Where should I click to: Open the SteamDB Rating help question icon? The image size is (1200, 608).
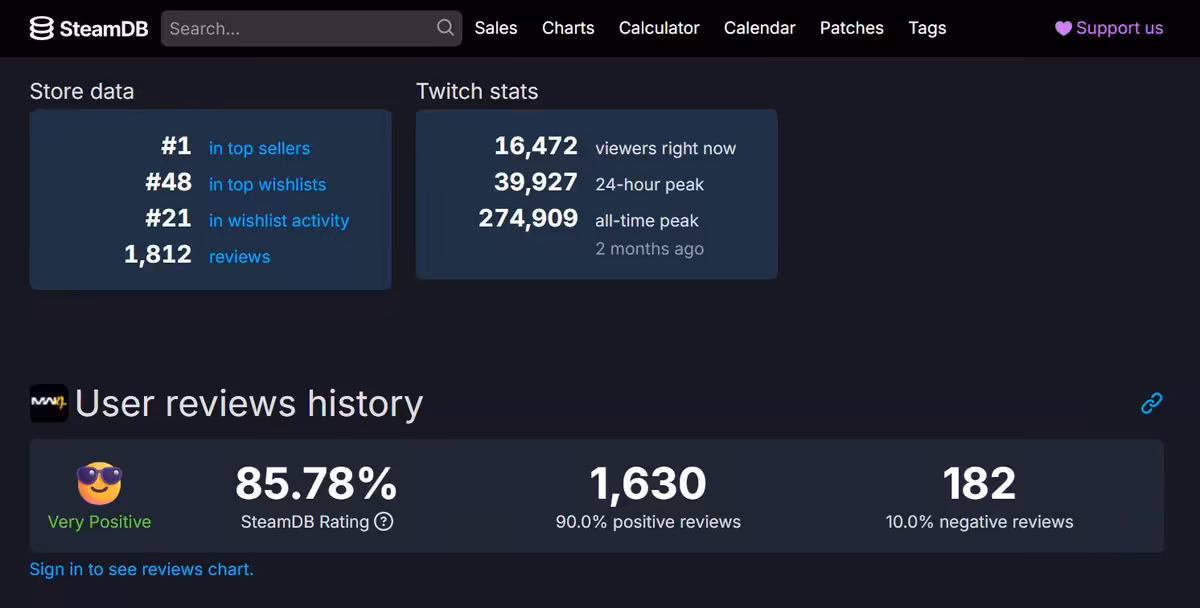point(384,521)
